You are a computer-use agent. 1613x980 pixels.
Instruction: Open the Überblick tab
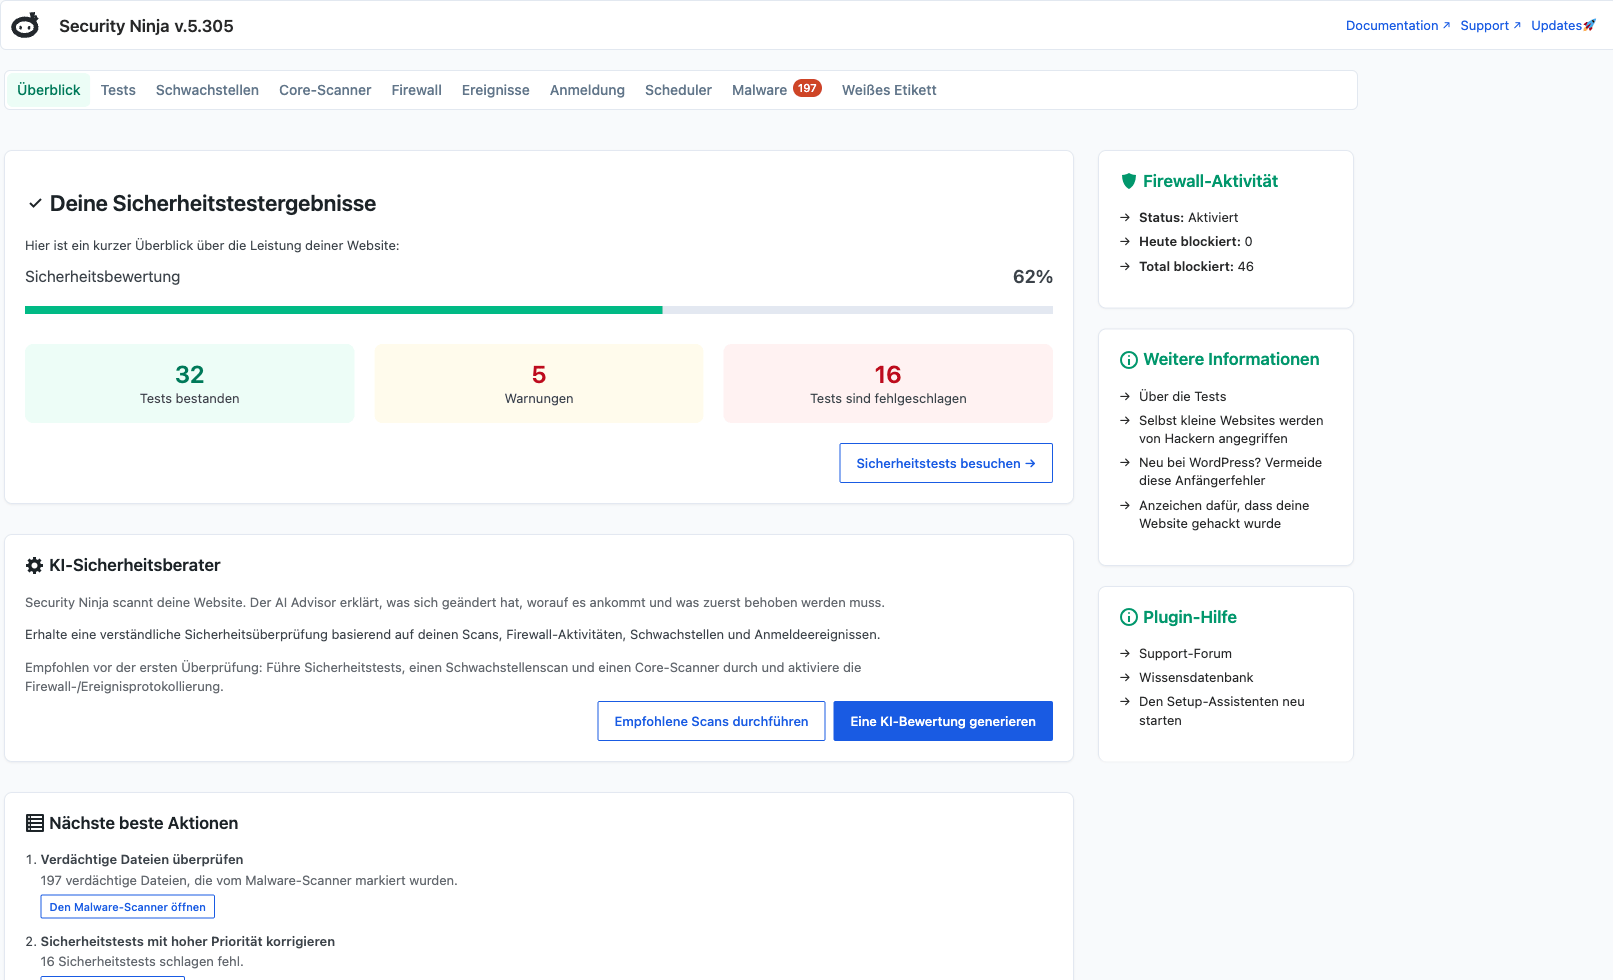pos(48,90)
